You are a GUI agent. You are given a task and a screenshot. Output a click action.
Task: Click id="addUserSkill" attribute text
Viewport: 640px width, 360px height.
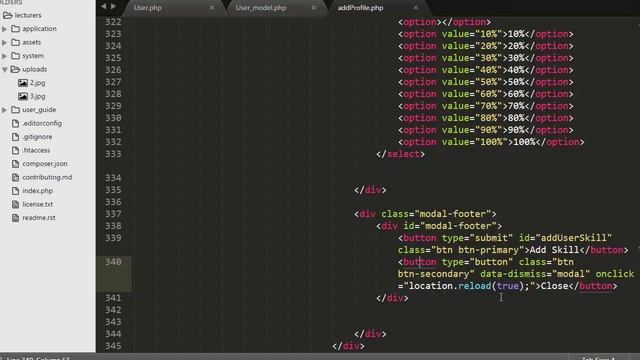pos(565,238)
